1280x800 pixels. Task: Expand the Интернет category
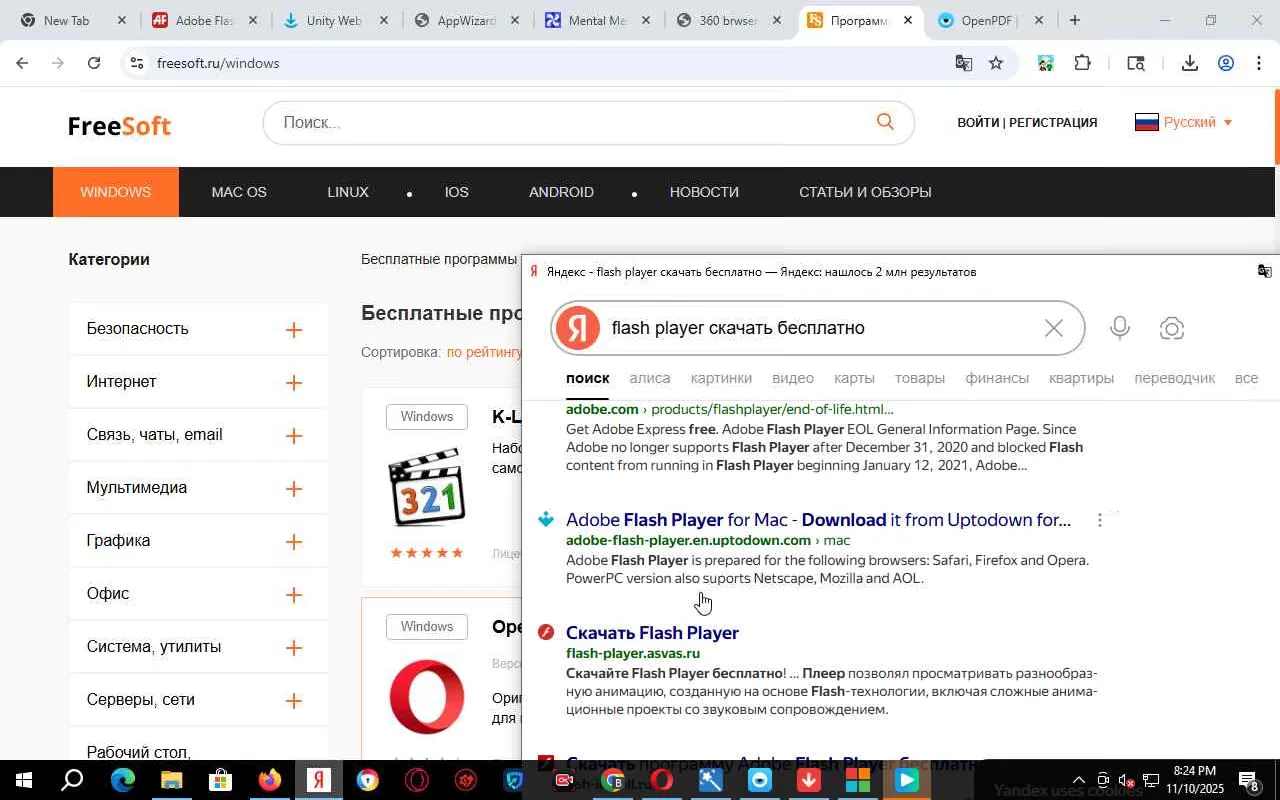click(x=294, y=383)
